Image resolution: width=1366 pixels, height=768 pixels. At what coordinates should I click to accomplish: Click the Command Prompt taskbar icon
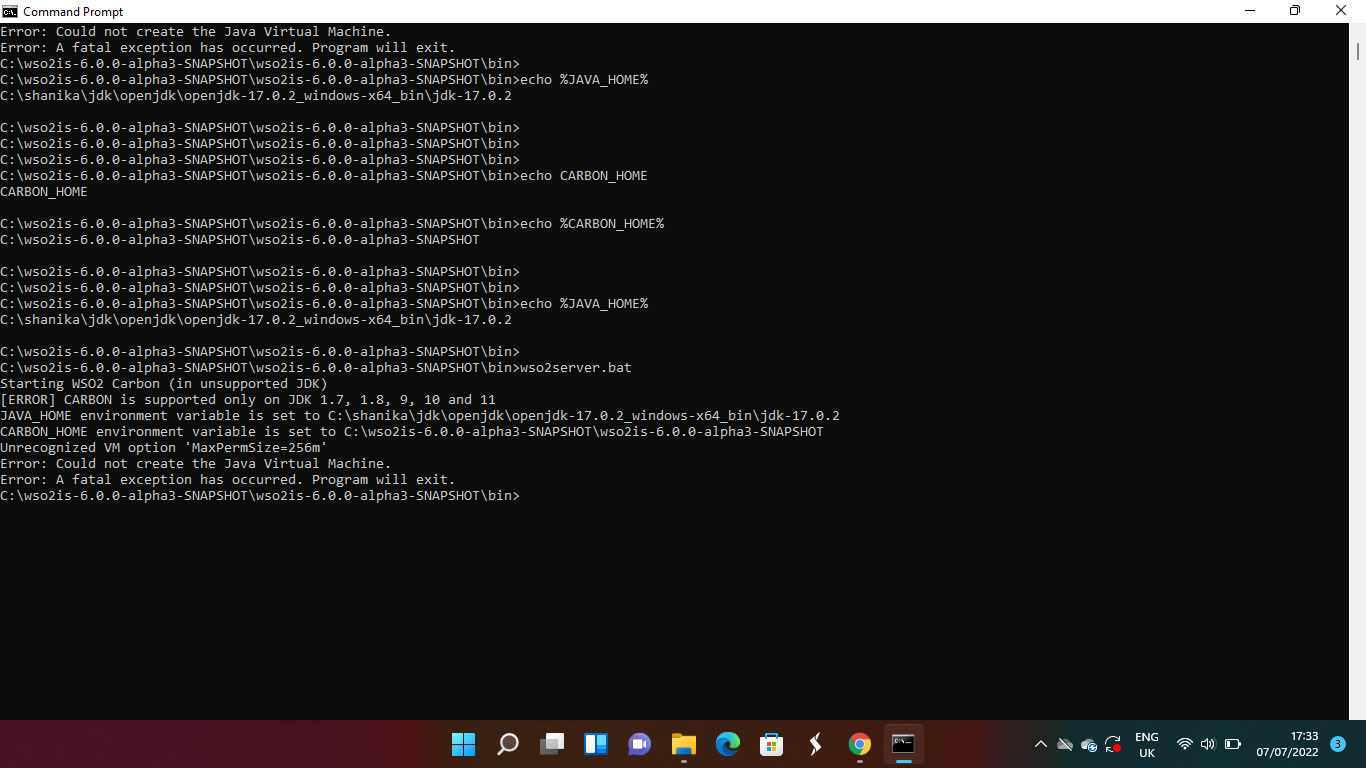tap(903, 744)
